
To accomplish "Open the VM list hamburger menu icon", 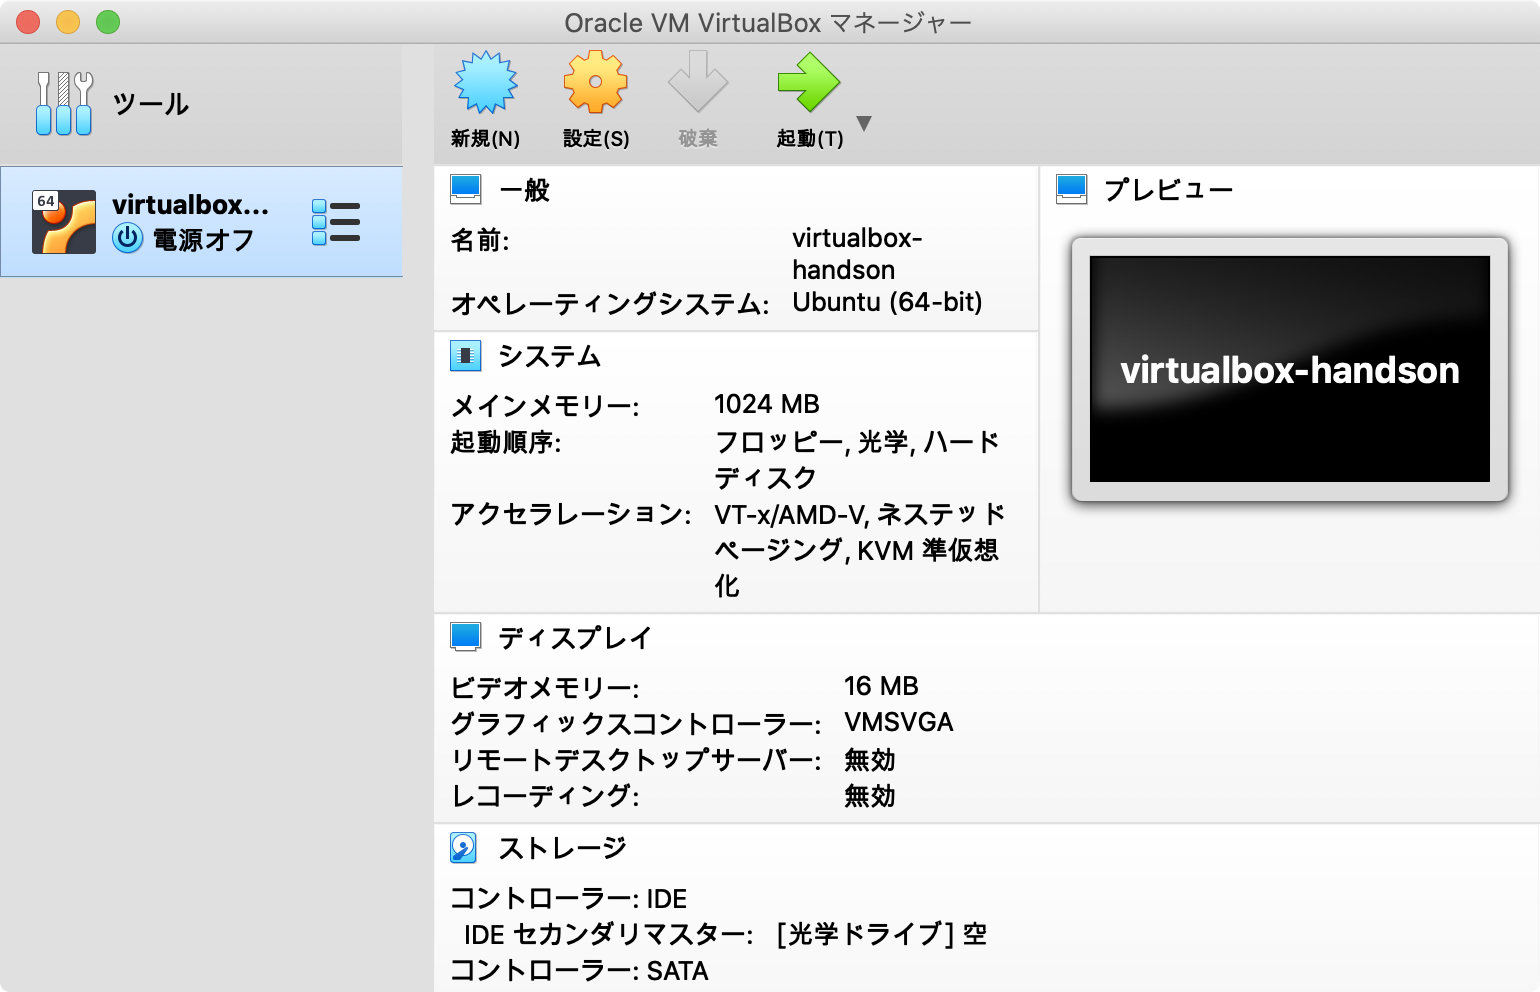I will [336, 222].
